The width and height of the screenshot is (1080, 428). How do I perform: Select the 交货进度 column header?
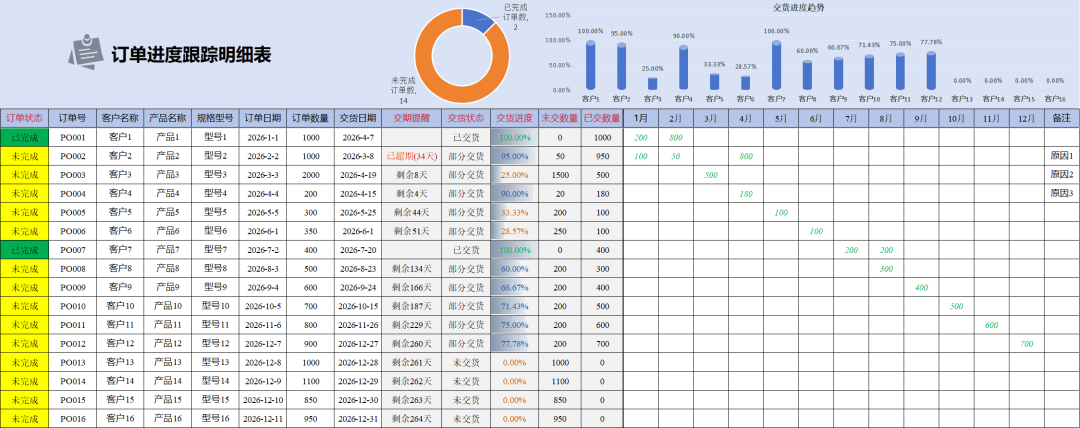(514, 118)
